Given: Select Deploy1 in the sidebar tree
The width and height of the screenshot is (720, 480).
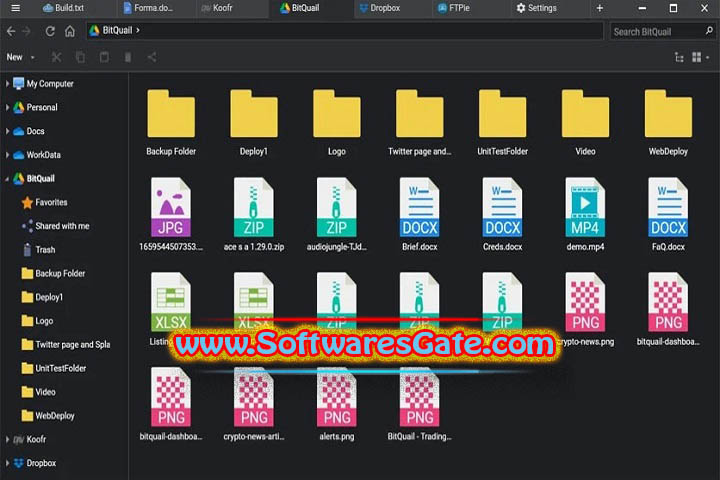Looking at the screenshot, I should point(42,297).
